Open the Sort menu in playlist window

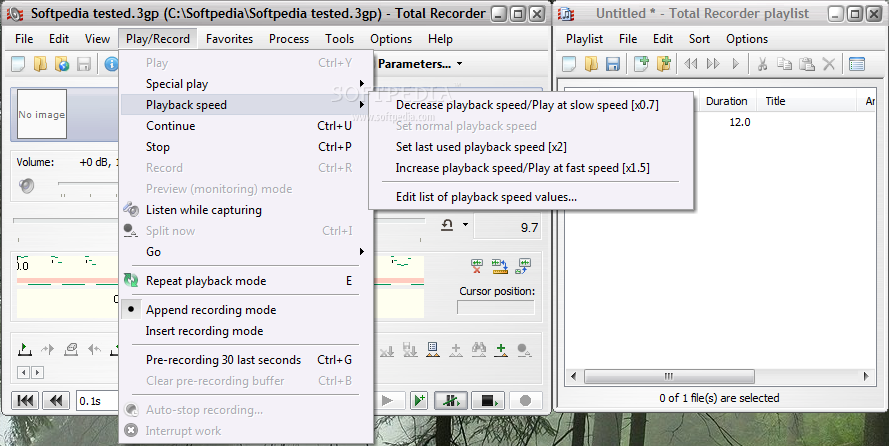699,39
